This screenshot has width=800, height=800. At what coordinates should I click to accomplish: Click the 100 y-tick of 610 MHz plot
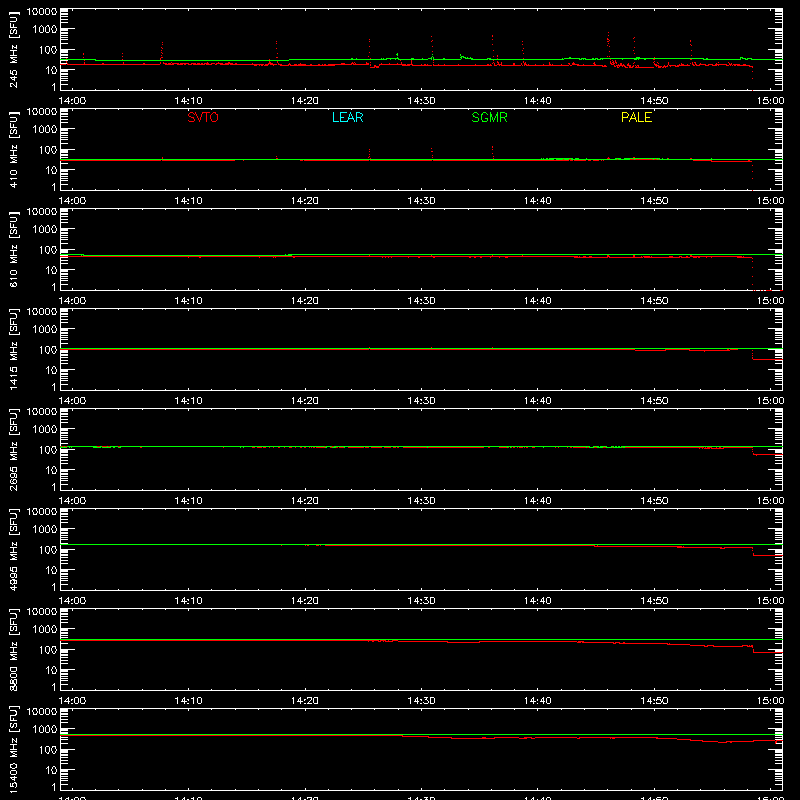tap(48, 250)
